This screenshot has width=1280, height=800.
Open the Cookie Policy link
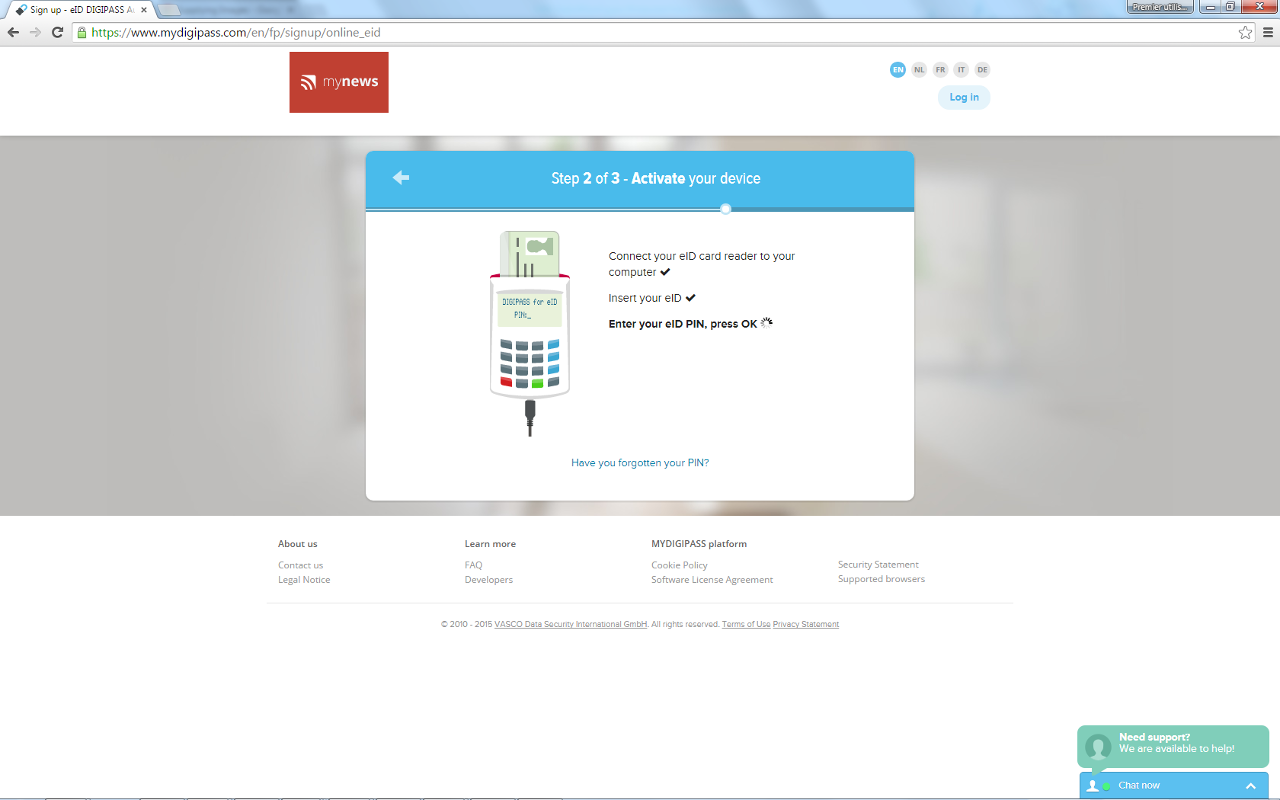click(x=679, y=565)
